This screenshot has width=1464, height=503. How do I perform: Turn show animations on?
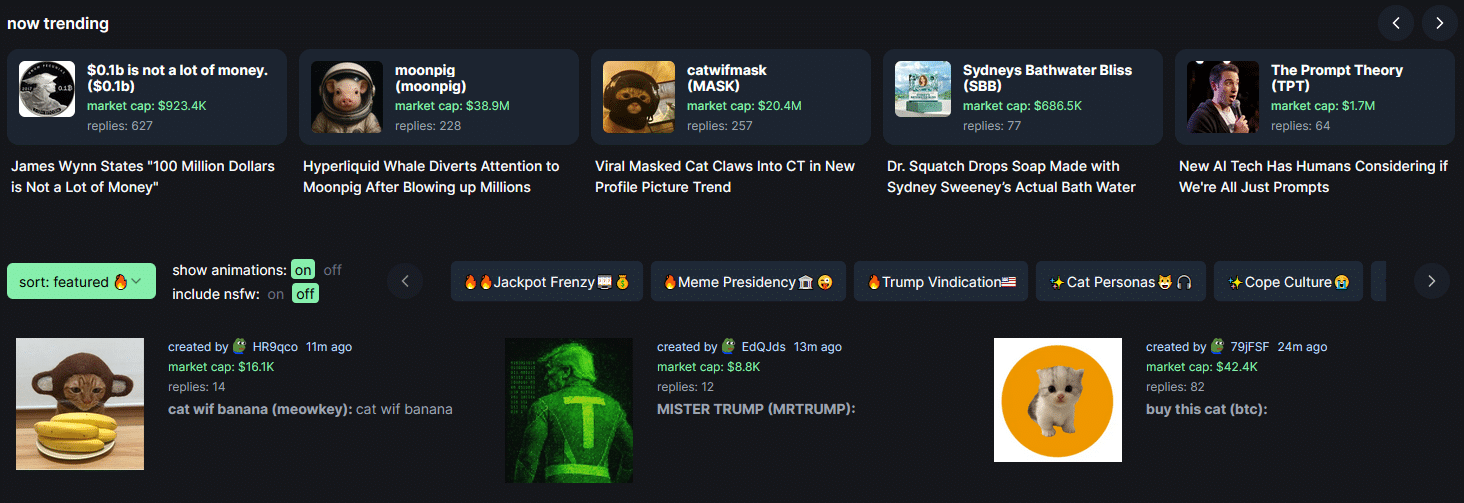click(303, 270)
